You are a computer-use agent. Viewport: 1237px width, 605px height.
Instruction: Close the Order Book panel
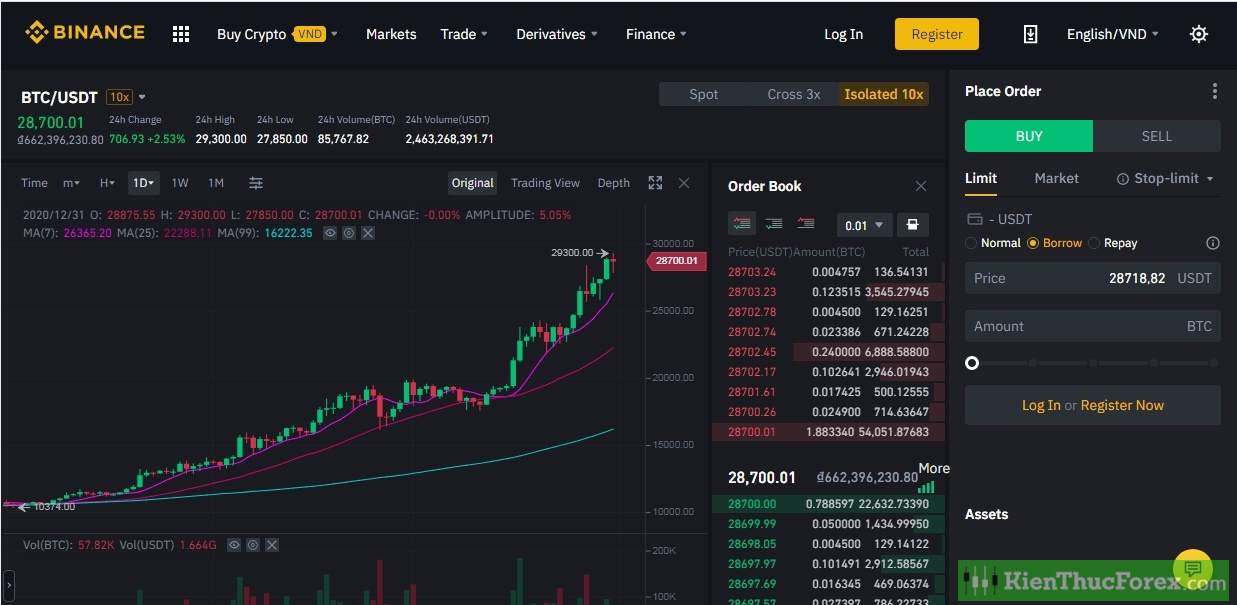tap(921, 186)
